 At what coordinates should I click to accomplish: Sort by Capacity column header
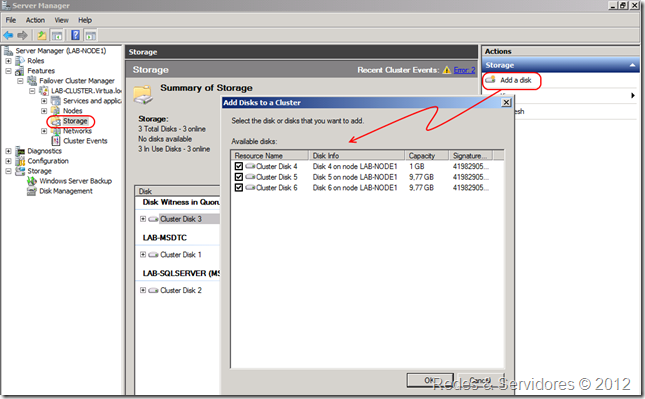pyautogui.click(x=427, y=155)
